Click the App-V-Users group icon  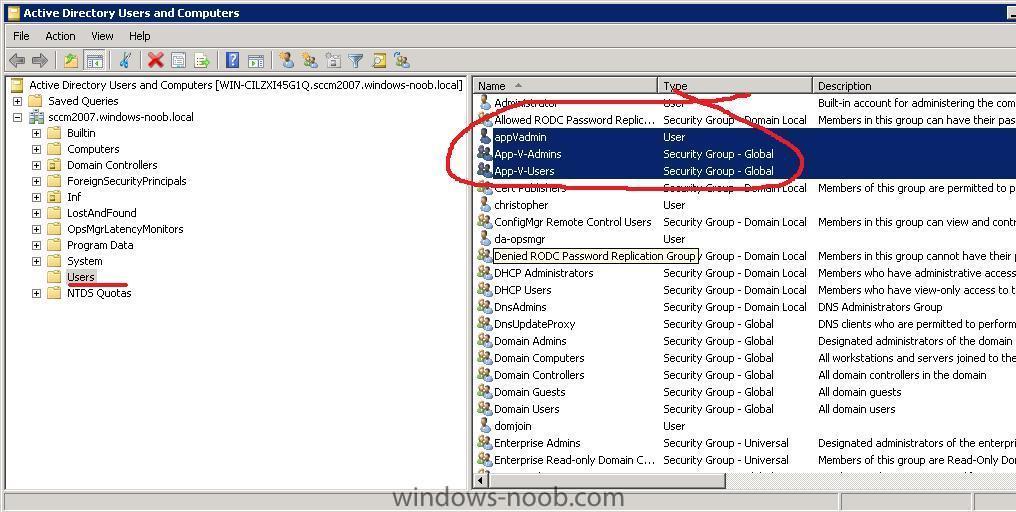[x=485, y=170]
